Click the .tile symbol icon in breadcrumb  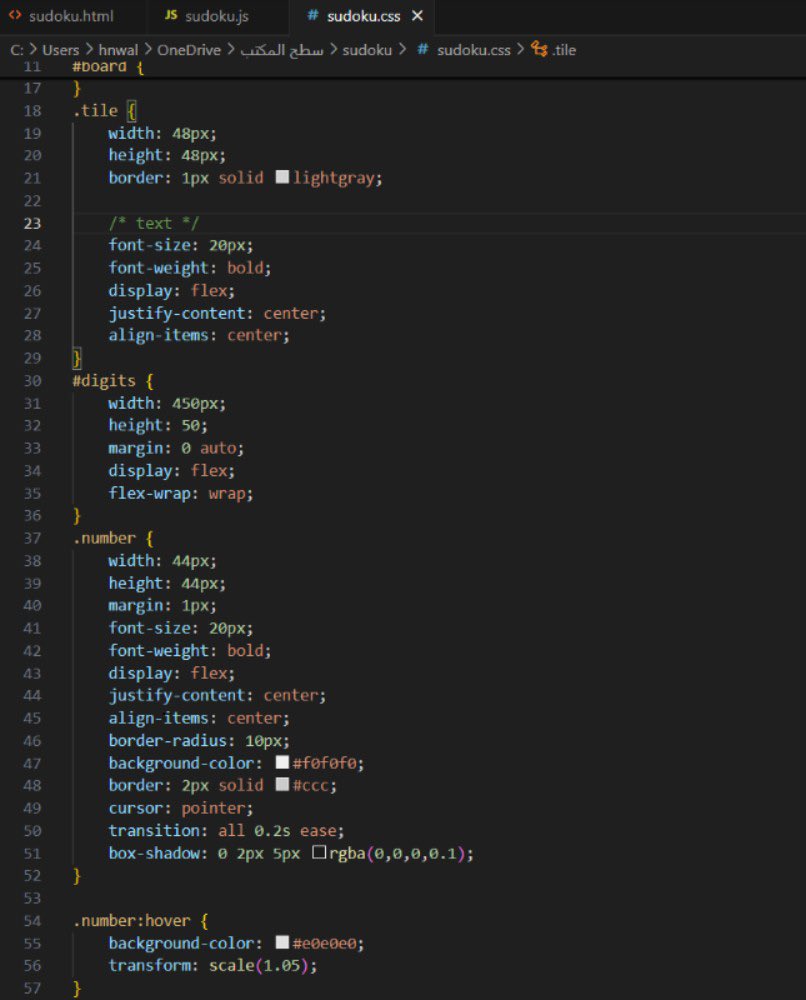[539, 49]
